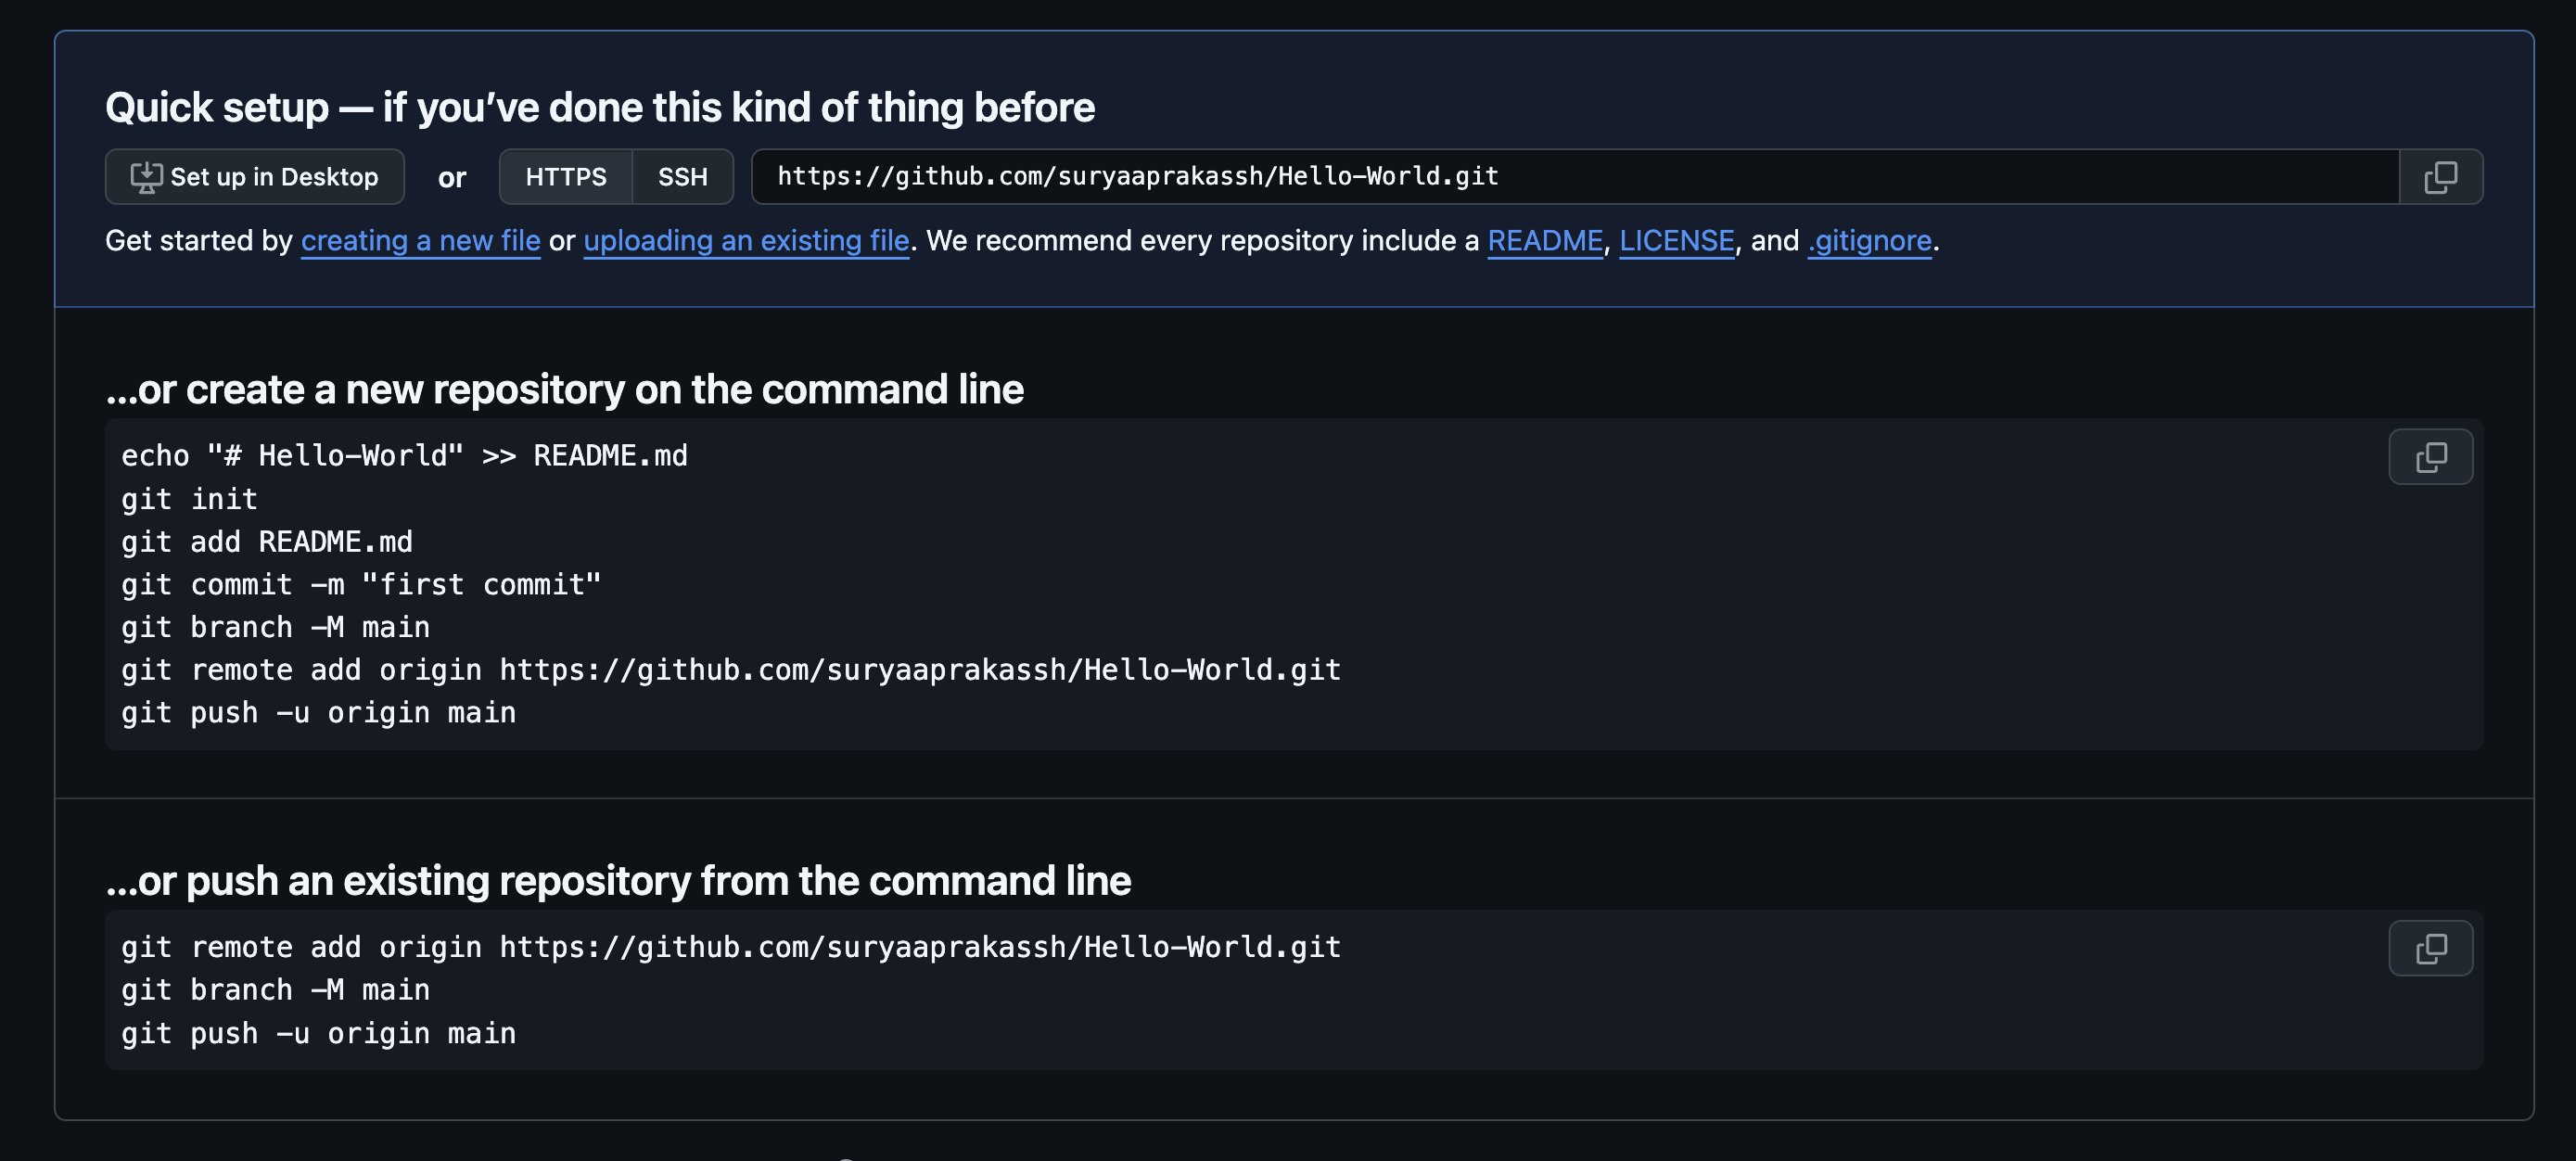Select the HTTPS protocol option

pyautogui.click(x=566, y=177)
